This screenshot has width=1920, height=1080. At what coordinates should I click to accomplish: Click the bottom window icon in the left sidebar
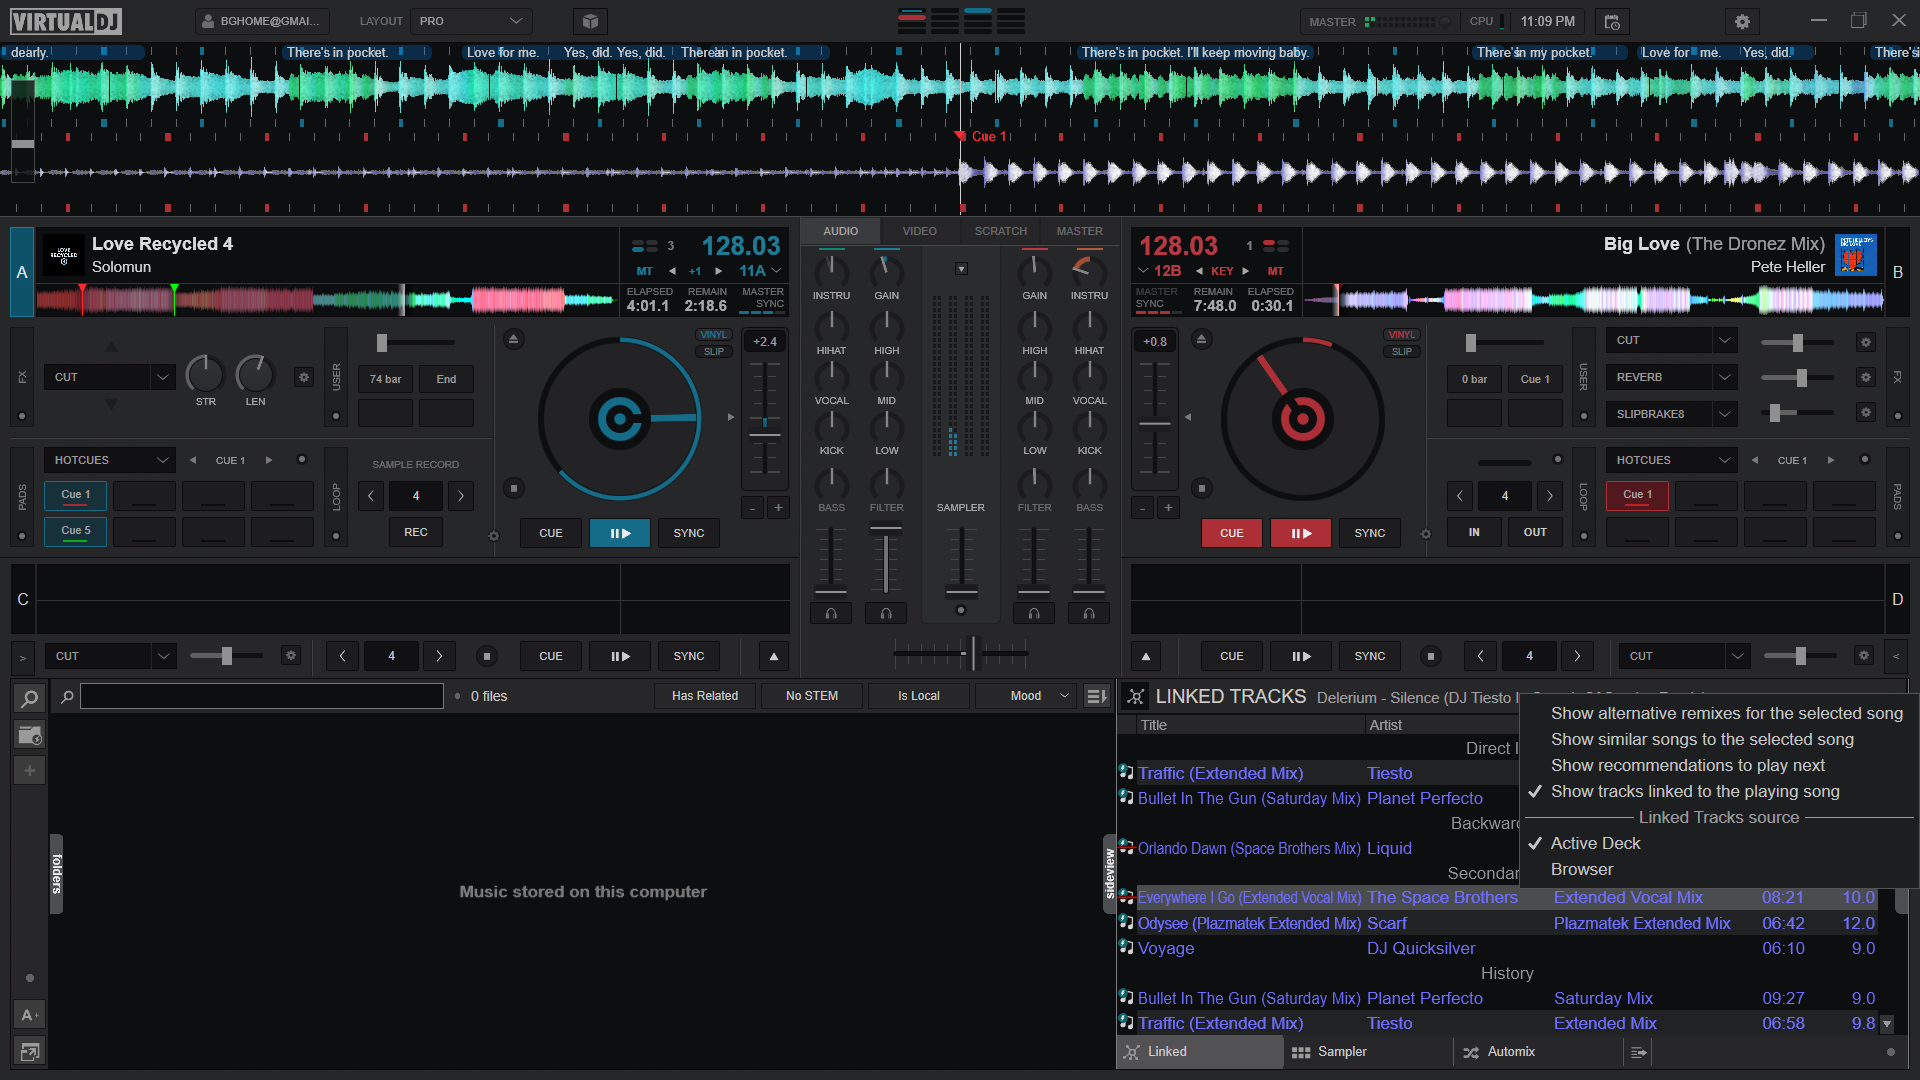[x=30, y=1051]
